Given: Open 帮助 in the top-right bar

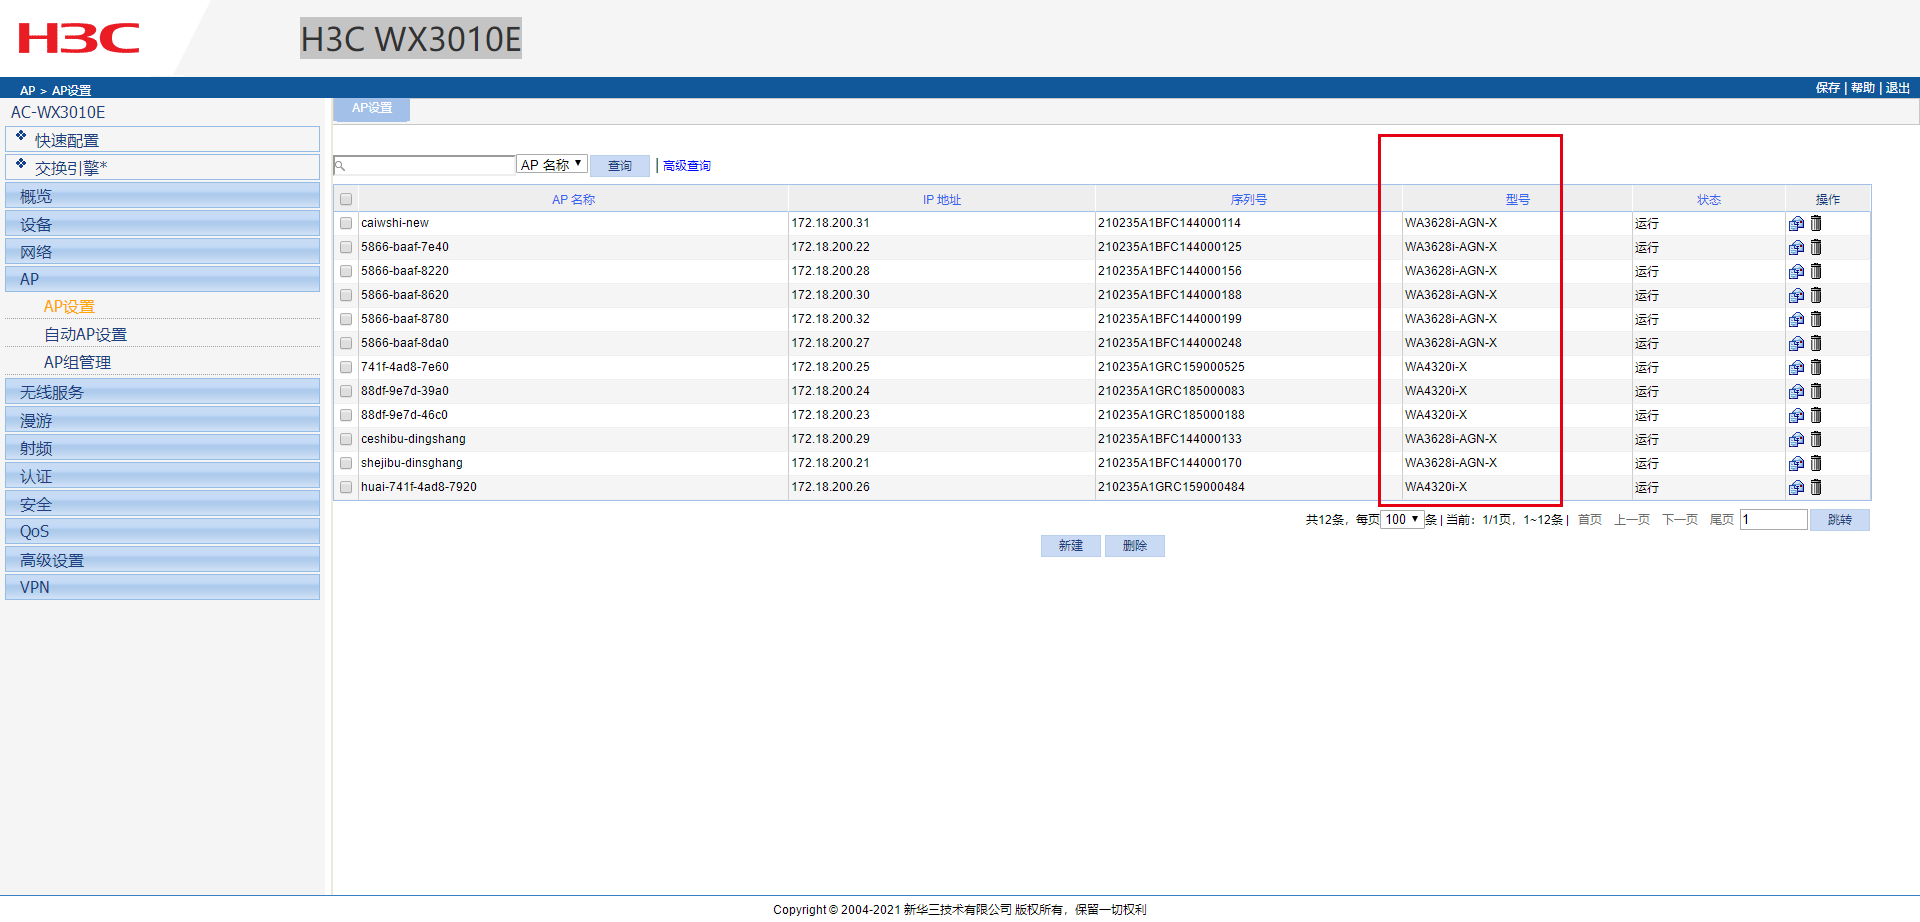Looking at the screenshot, I should pos(1863,88).
